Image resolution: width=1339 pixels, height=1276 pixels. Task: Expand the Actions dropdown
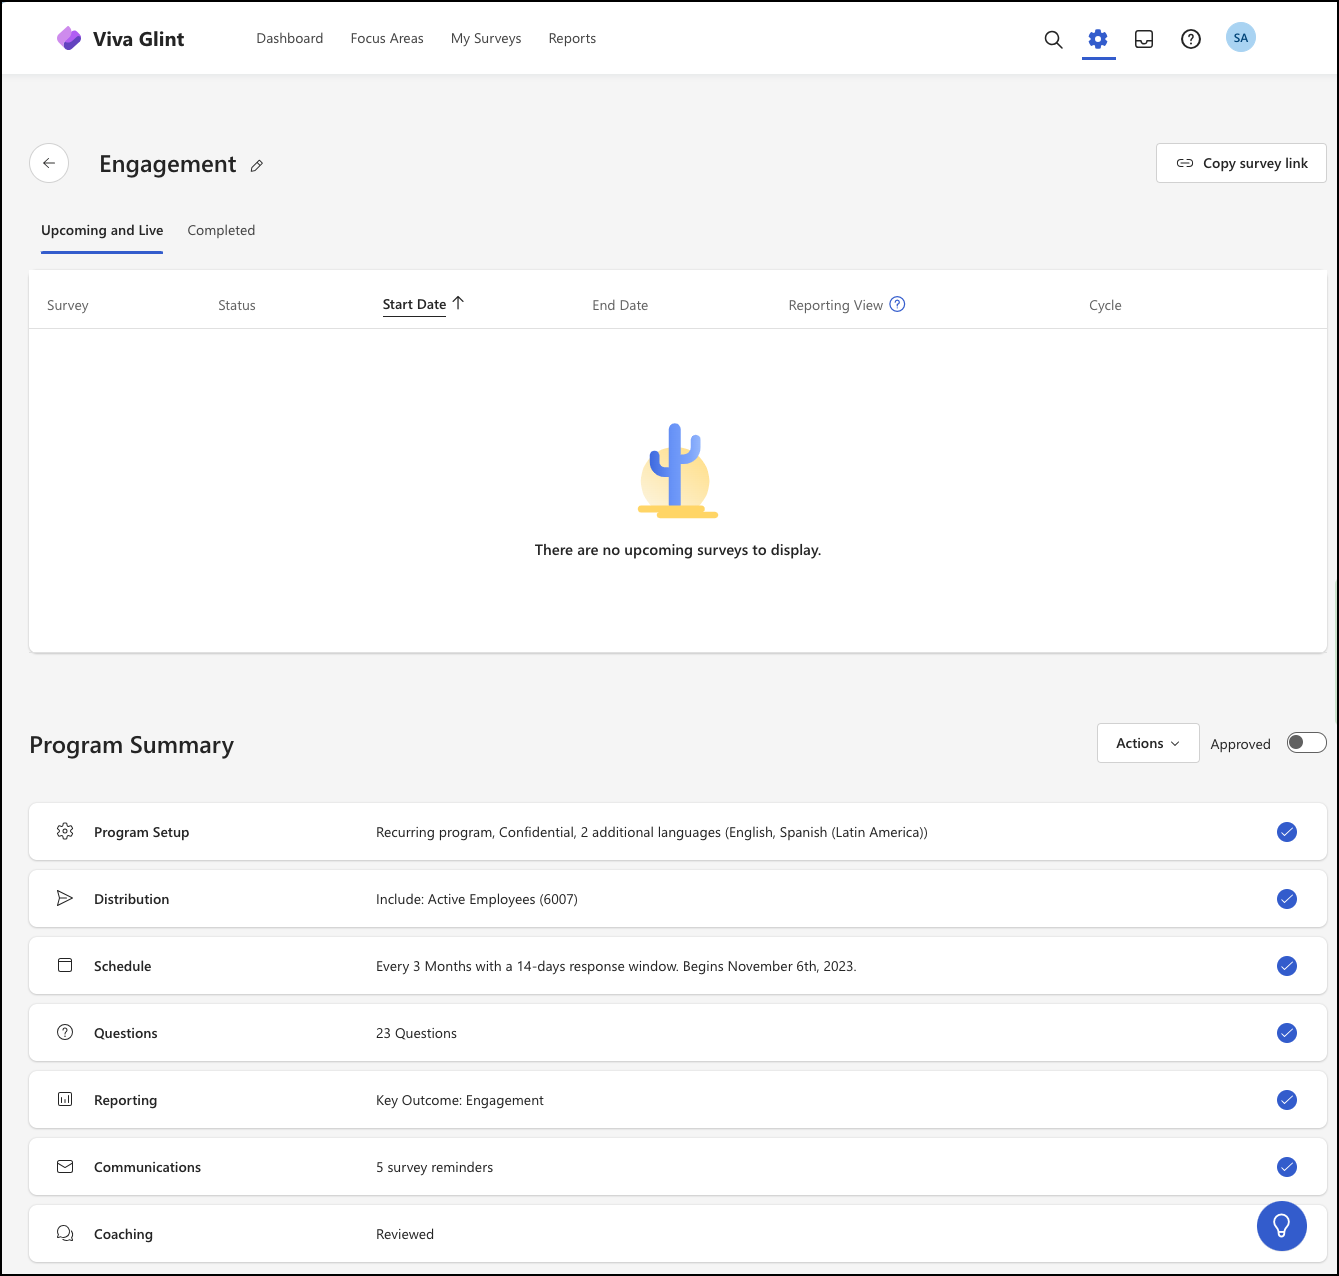[1148, 743]
